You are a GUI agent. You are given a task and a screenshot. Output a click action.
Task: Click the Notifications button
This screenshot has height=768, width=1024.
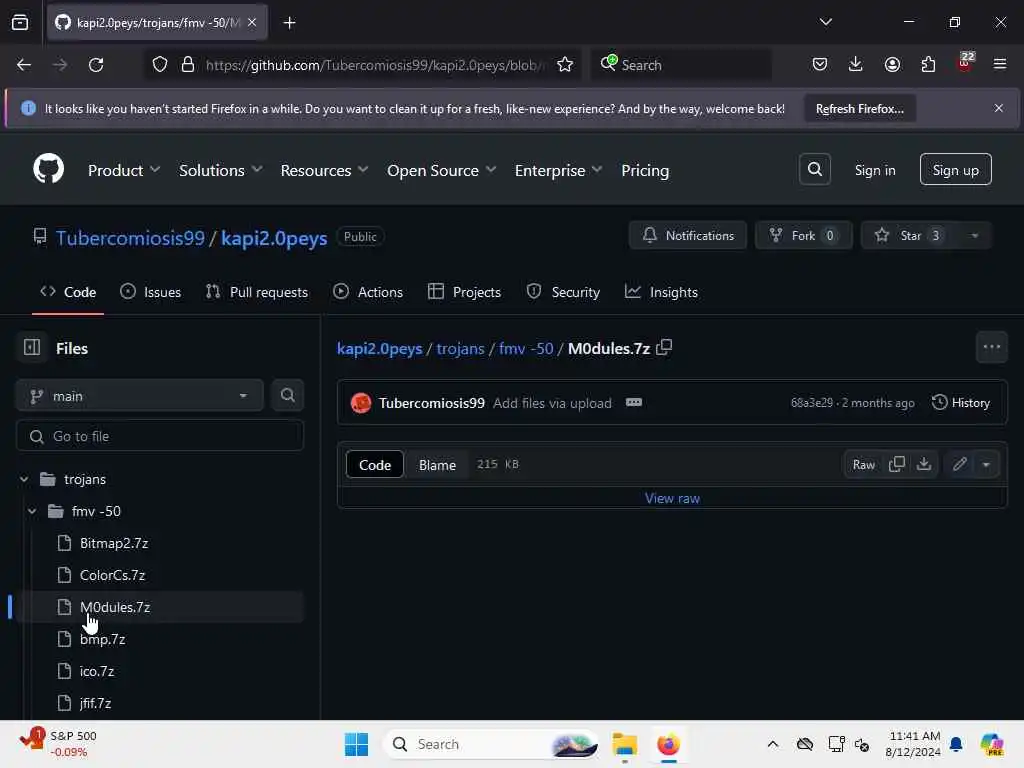pyautogui.click(x=688, y=236)
